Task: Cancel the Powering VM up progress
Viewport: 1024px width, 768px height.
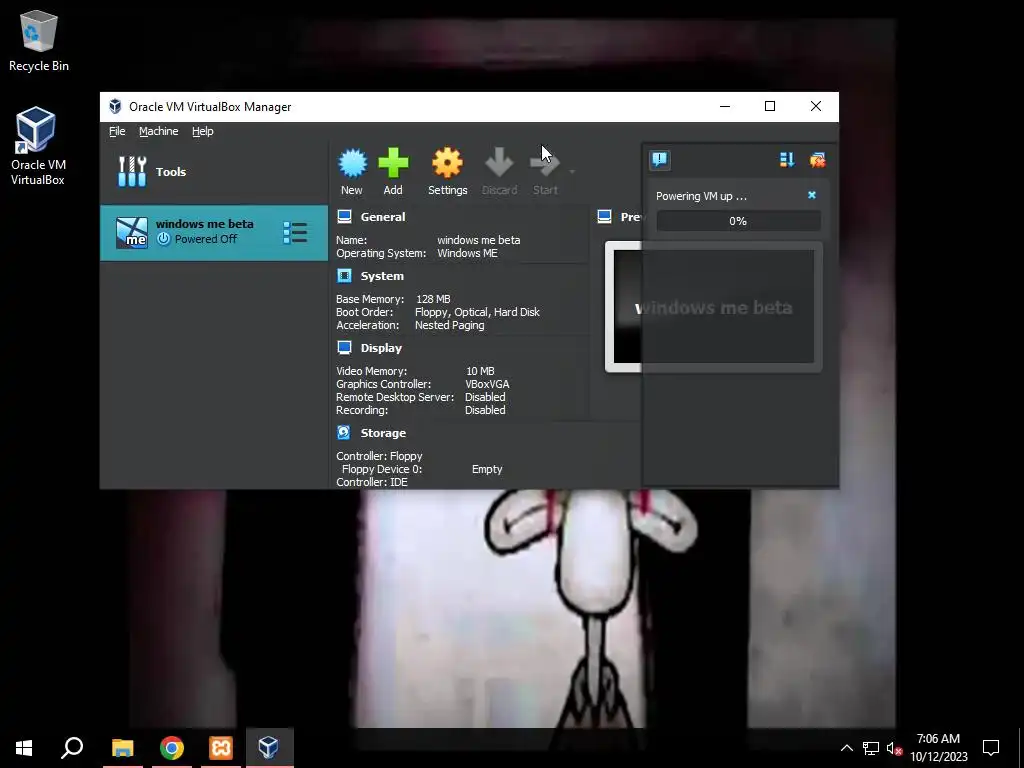Action: pos(812,195)
